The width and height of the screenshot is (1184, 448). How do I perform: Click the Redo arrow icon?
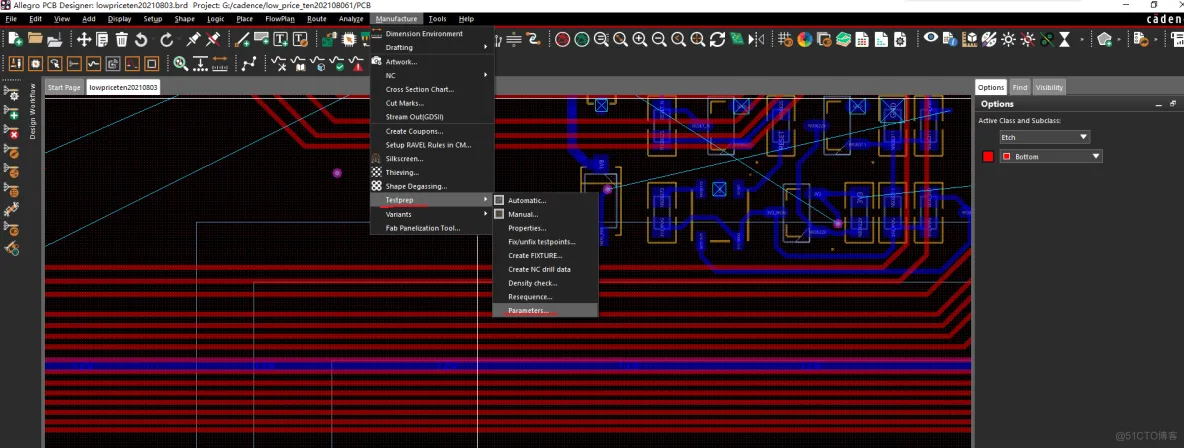[x=166, y=39]
